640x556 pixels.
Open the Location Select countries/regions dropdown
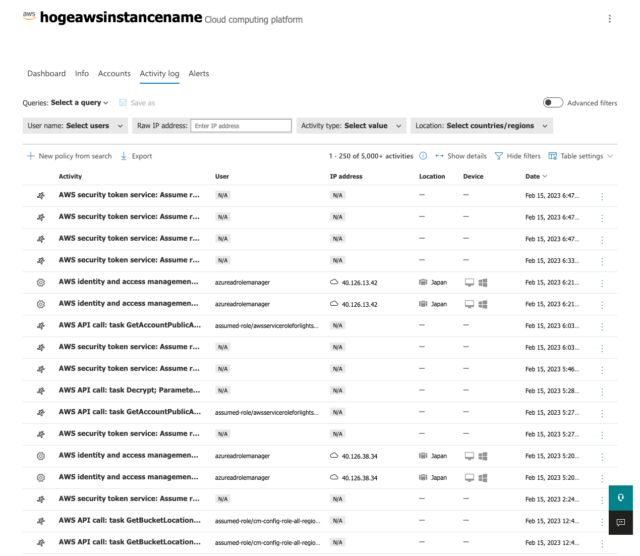(x=482, y=126)
